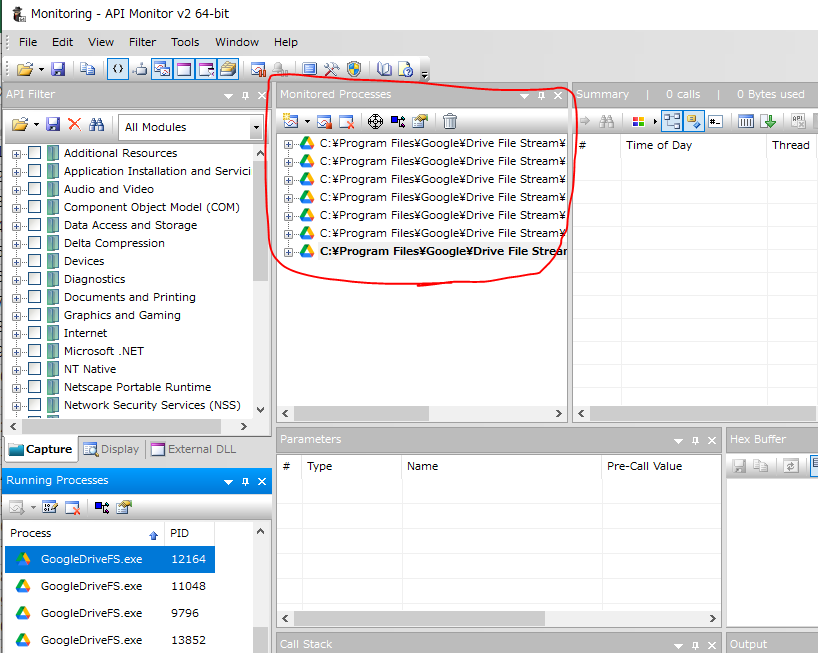The image size is (818, 653).
Task: Check the Devices checkbox
Action: (x=34, y=261)
